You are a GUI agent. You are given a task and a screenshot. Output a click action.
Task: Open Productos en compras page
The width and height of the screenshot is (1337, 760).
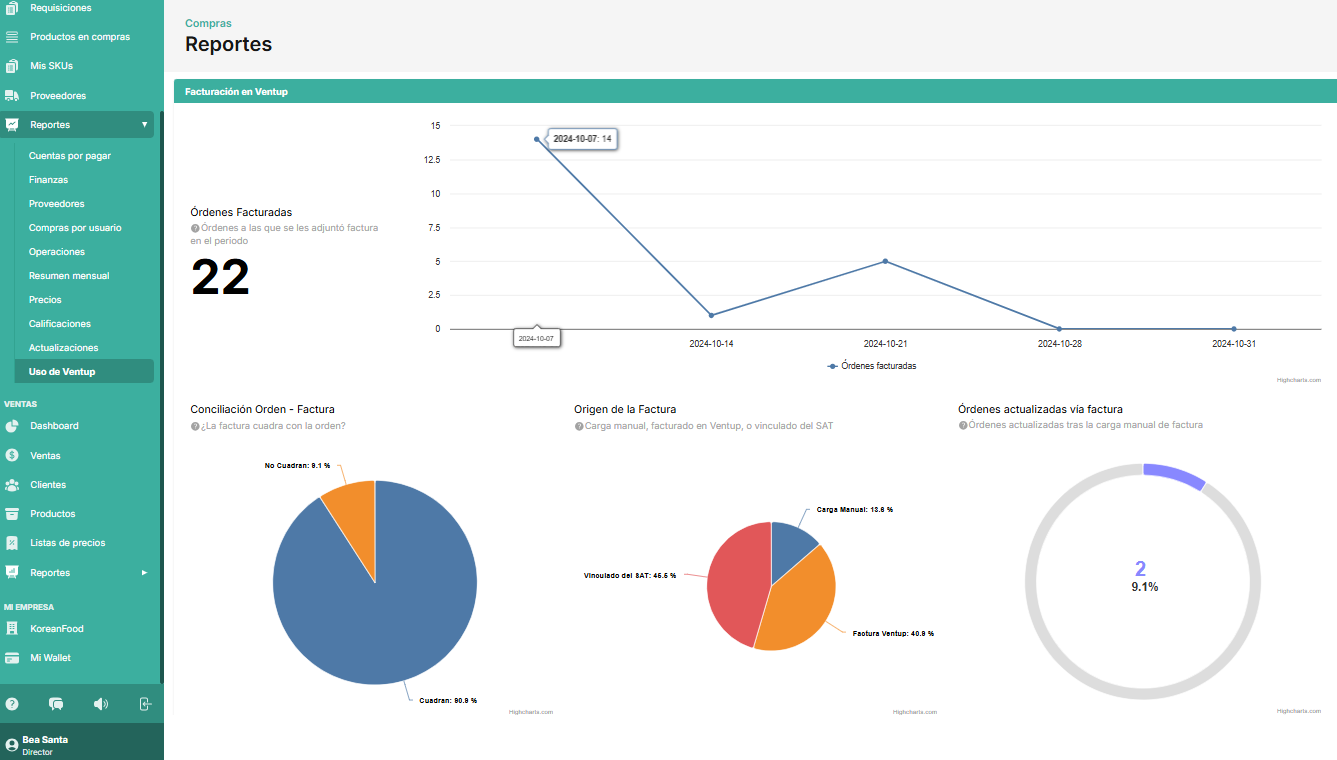[x=80, y=37]
